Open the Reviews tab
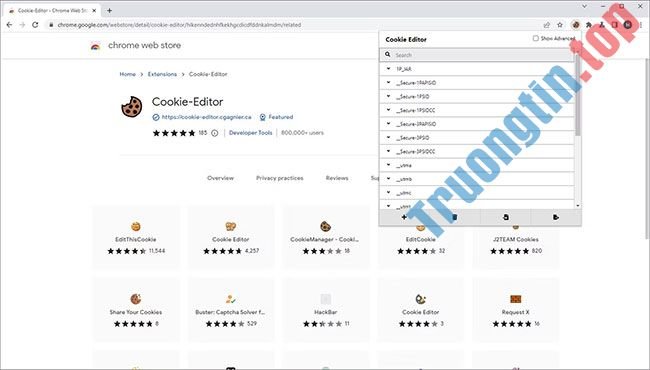 (x=337, y=178)
